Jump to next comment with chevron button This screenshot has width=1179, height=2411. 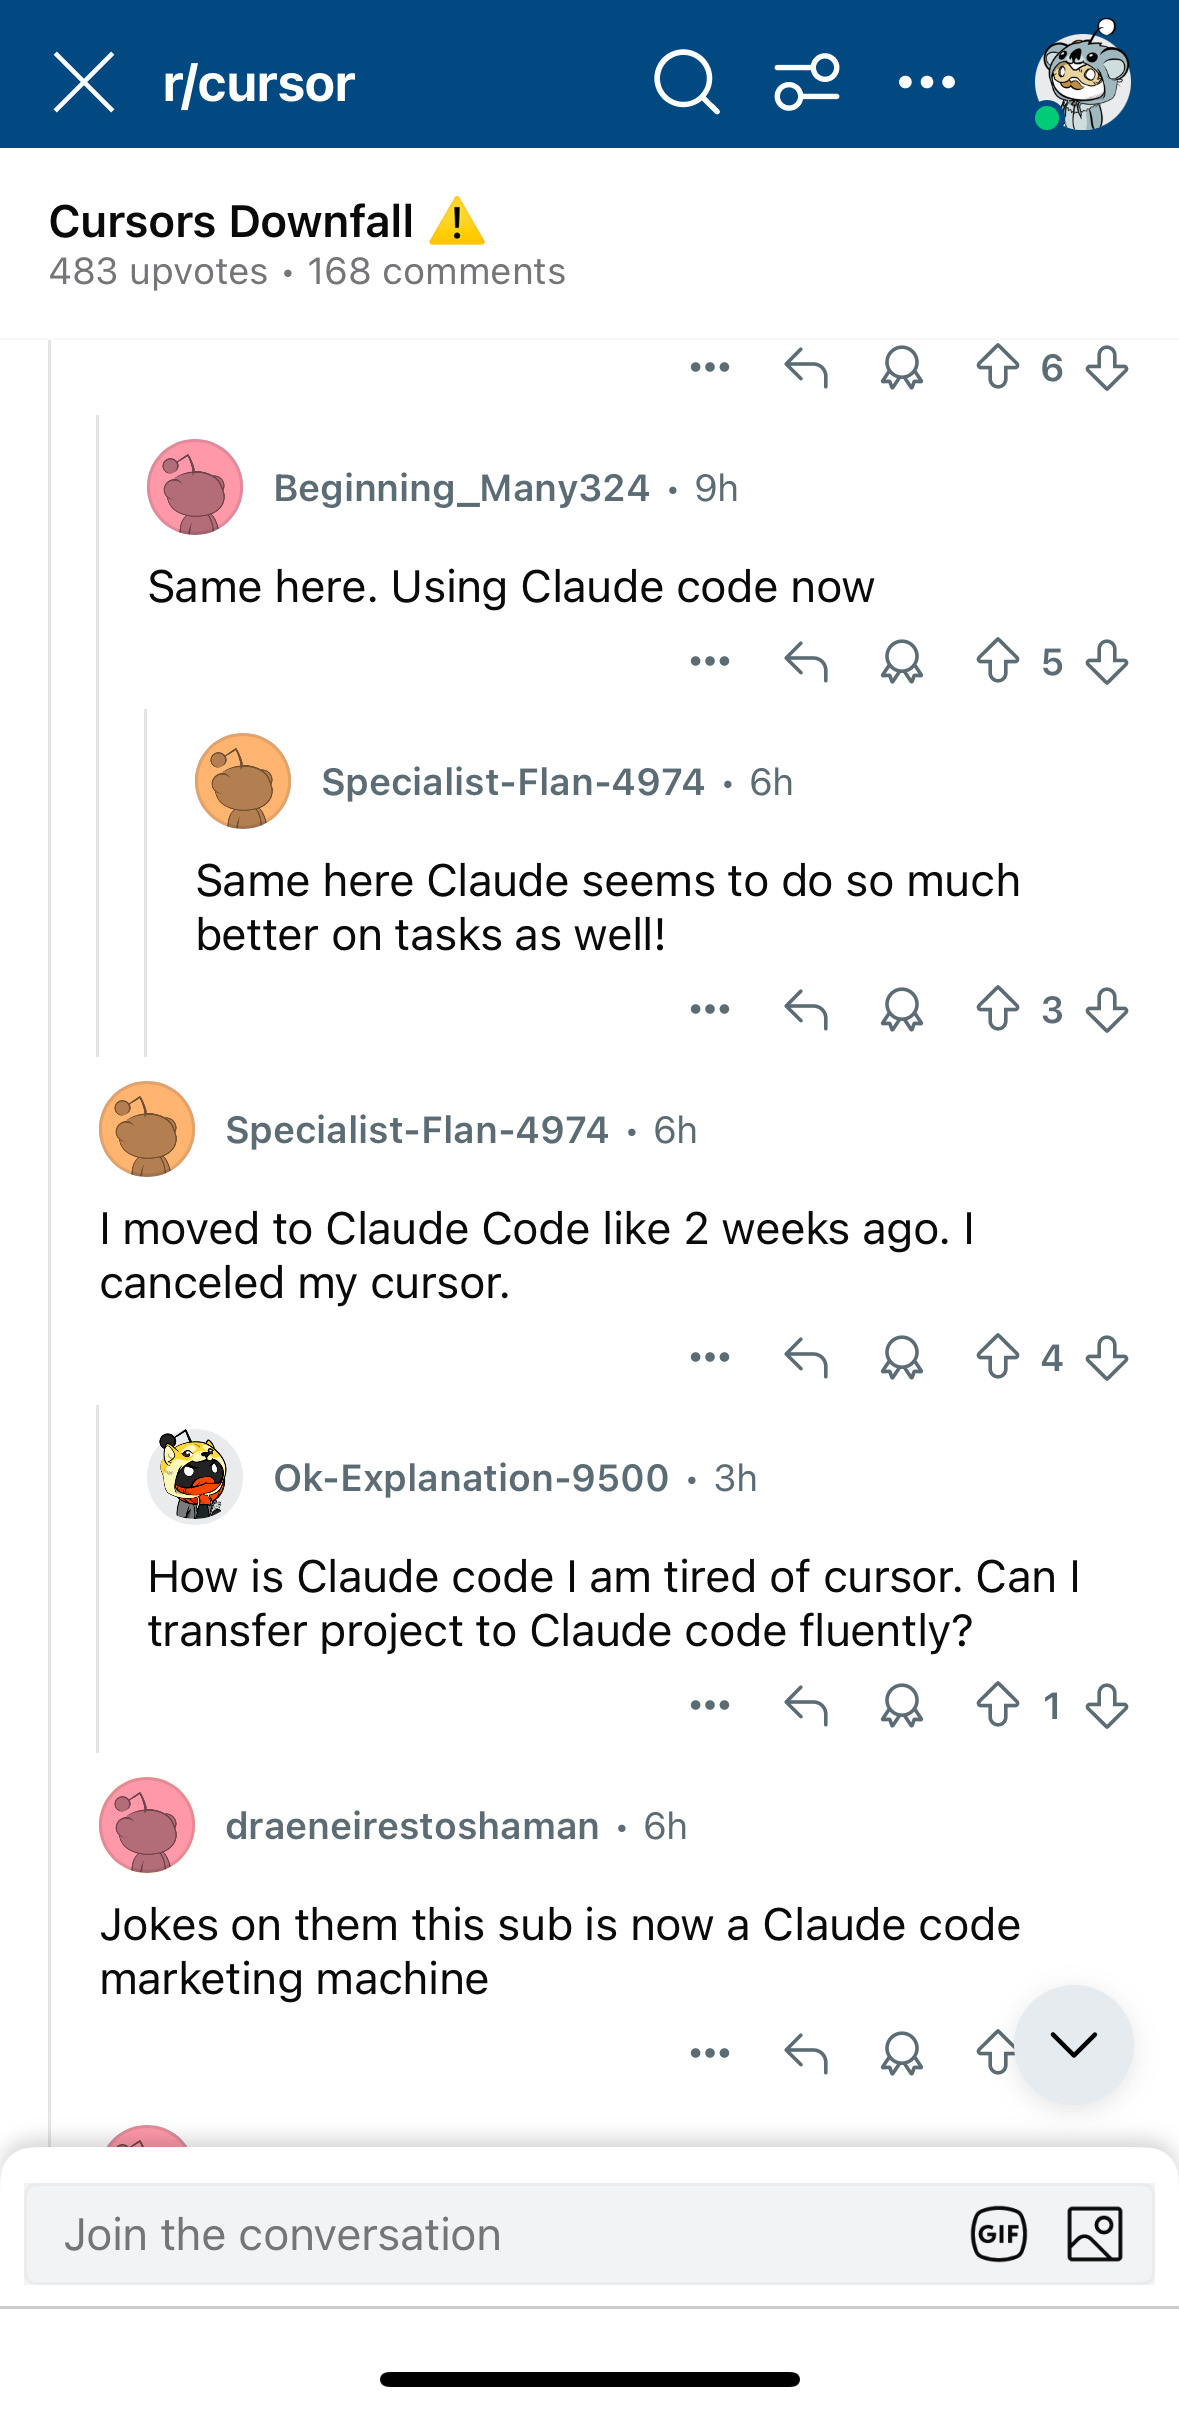pyautogui.click(x=1074, y=2045)
